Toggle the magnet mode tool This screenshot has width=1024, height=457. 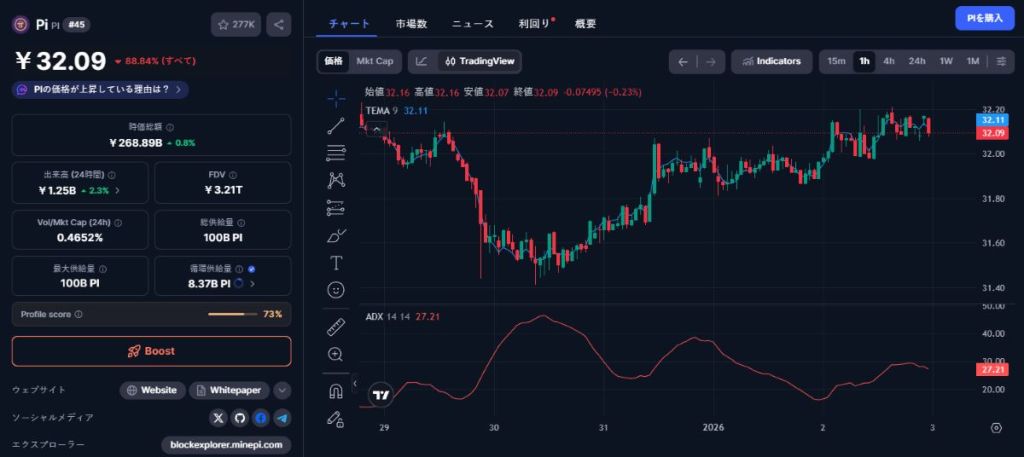(x=336, y=391)
